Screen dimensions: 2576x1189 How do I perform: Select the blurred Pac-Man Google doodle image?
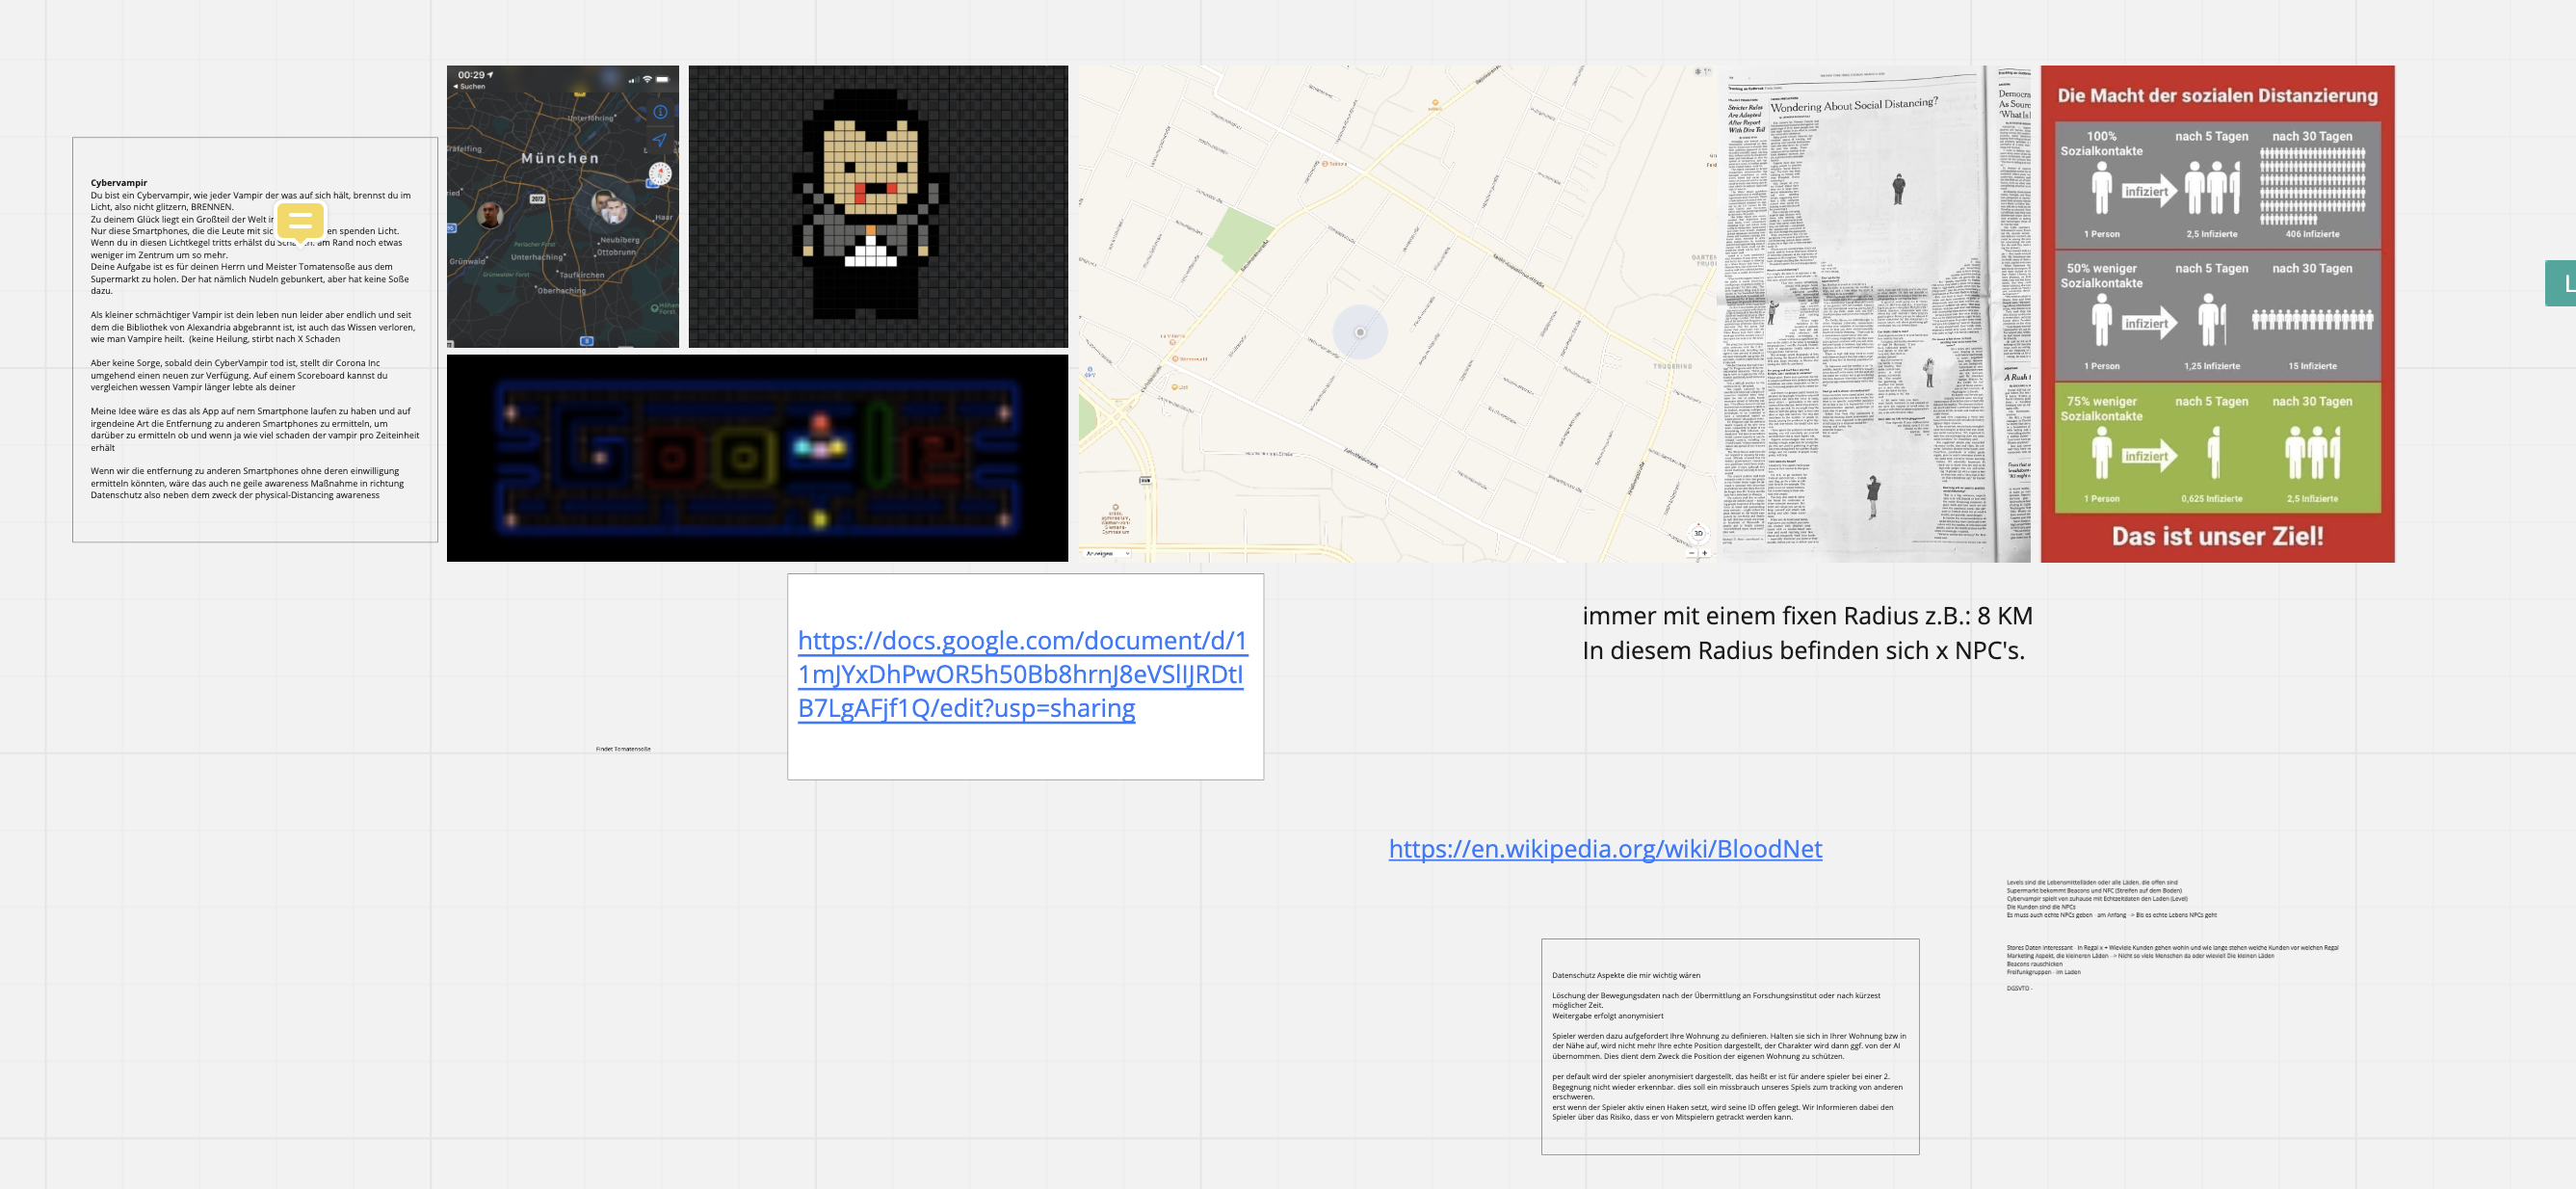click(756, 458)
